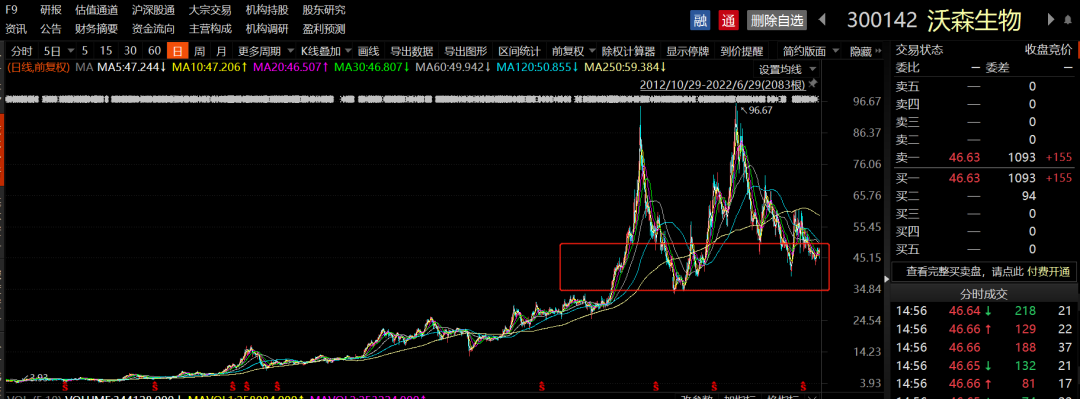This screenshot has height=399, width=1080.
Task: Click the 2012/10/29-2022/6/29 date range link
Action: 723,85
